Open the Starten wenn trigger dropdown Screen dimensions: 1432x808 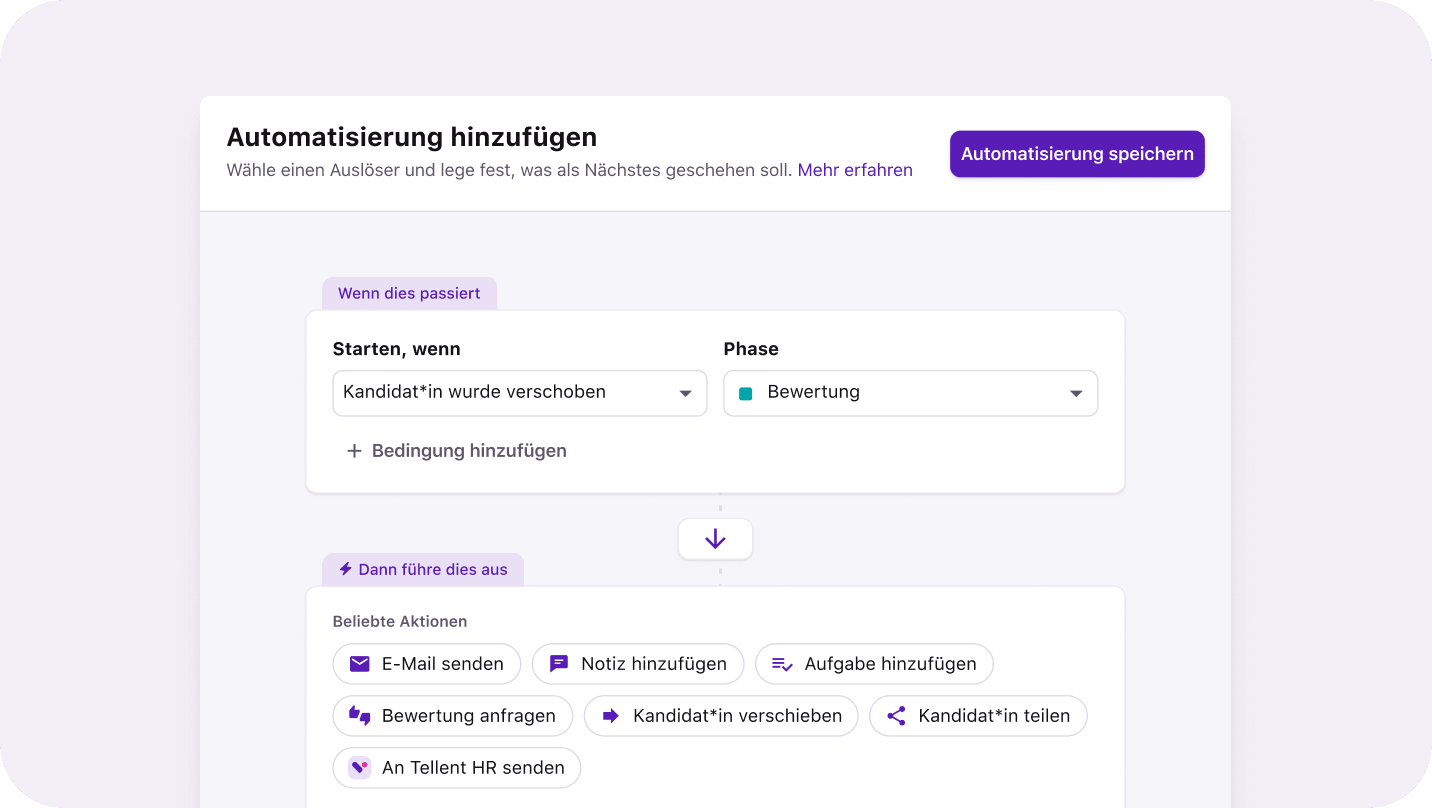click(x=519, y=393)
